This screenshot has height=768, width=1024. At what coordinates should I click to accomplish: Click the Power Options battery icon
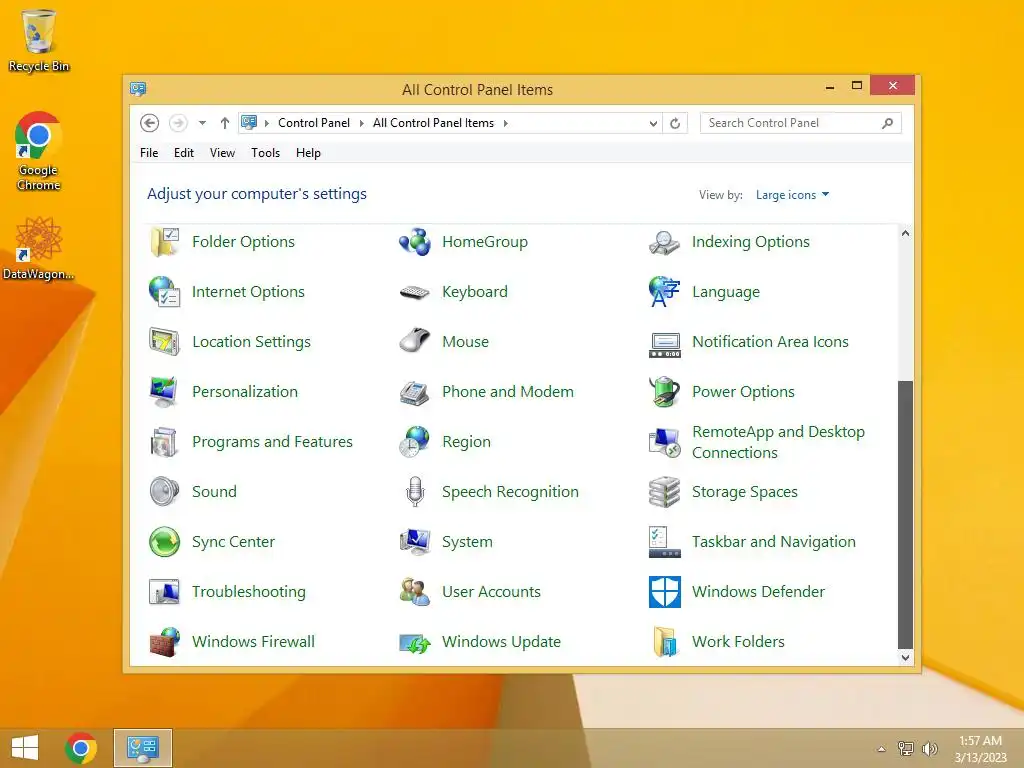664,392
